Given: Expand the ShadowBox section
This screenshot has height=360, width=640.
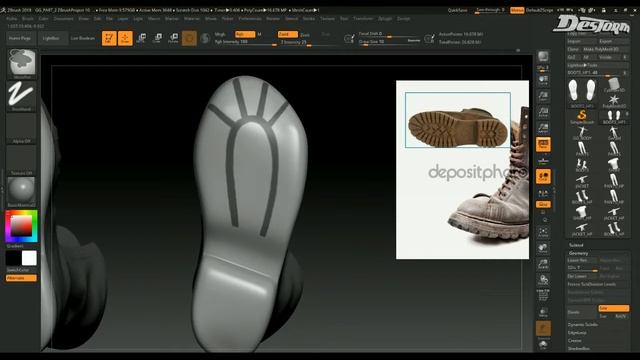Looking at the screenshot, I should tap(579, 349).
